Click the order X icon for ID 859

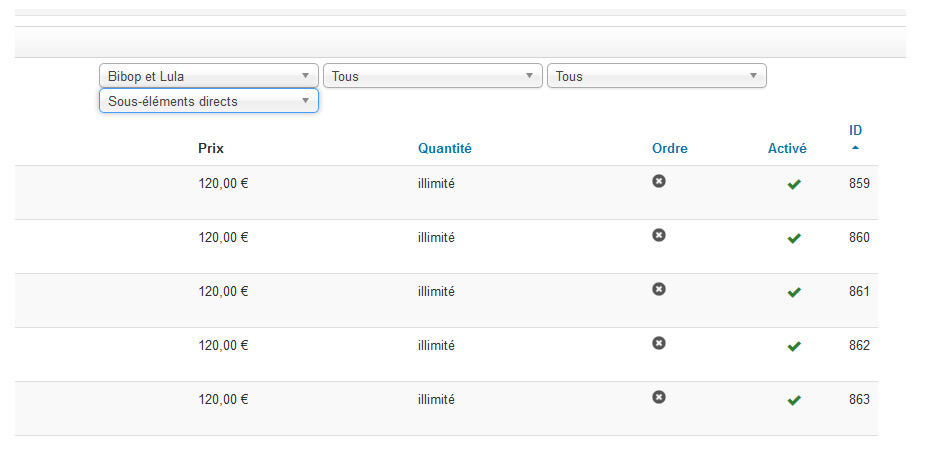pyautogui.click(x=659, y=181)
